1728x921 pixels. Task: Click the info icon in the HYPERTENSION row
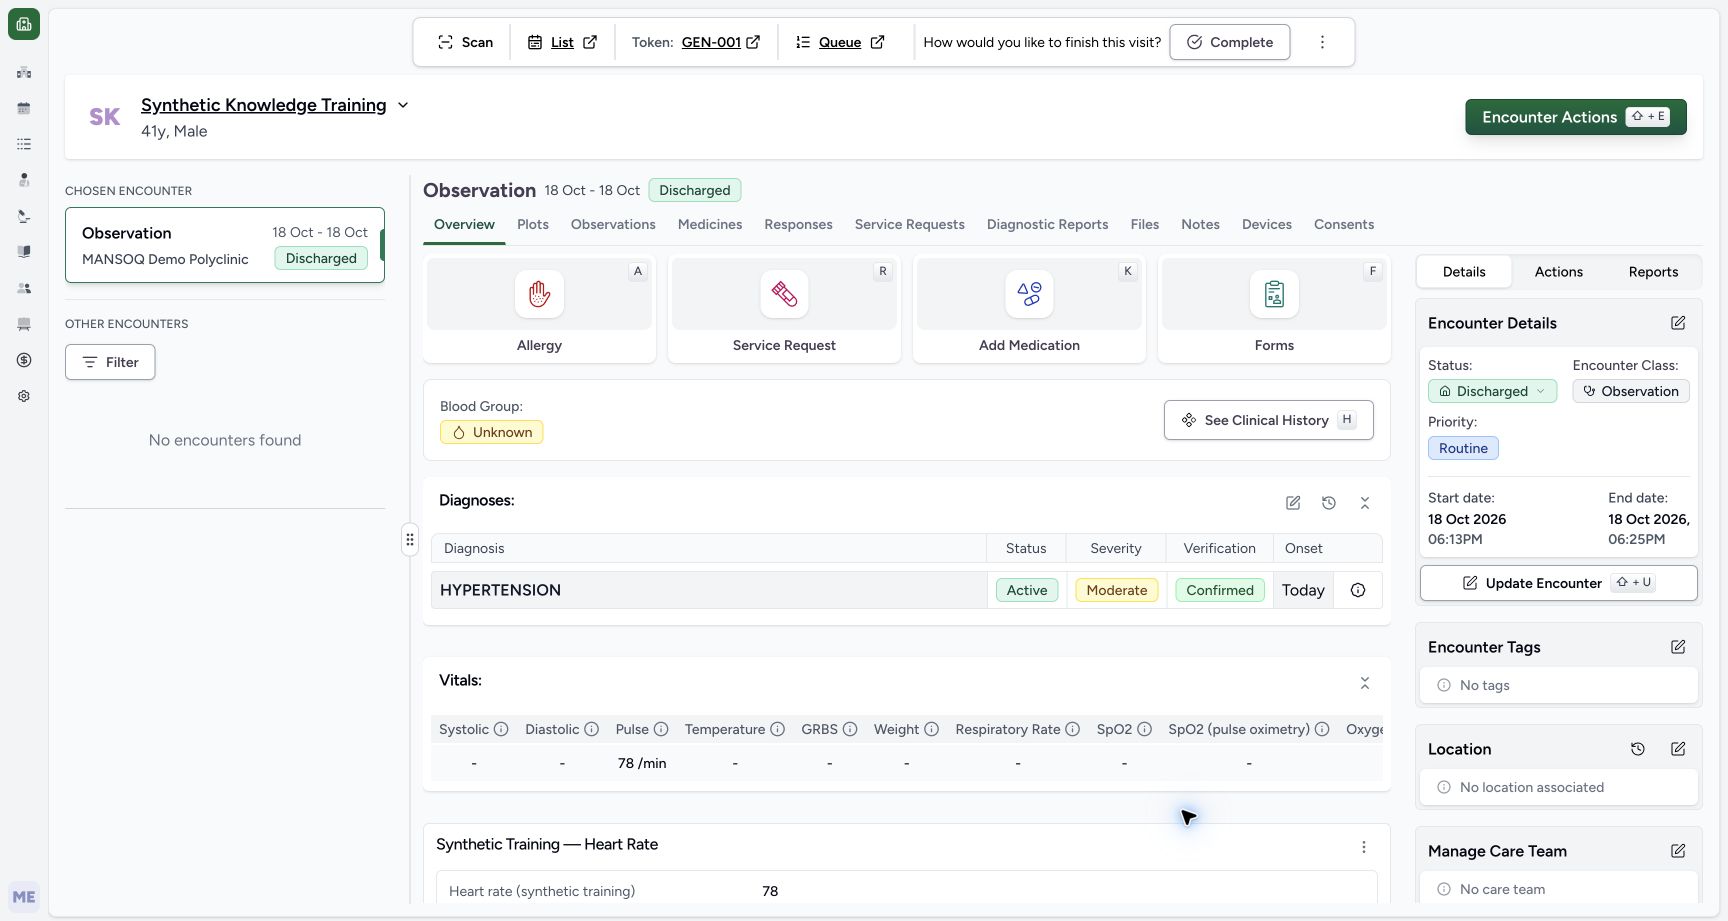click(1358, 590)
